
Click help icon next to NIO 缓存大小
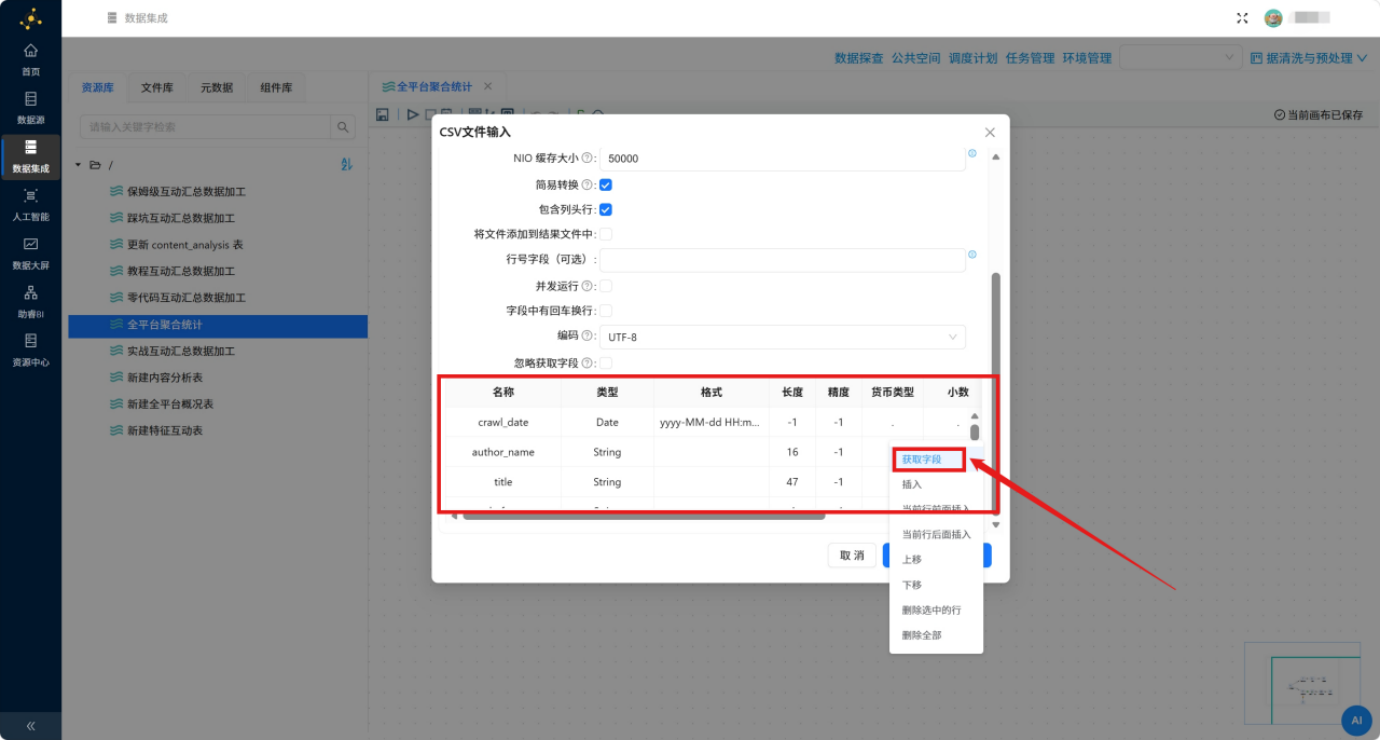pos(588,158)
